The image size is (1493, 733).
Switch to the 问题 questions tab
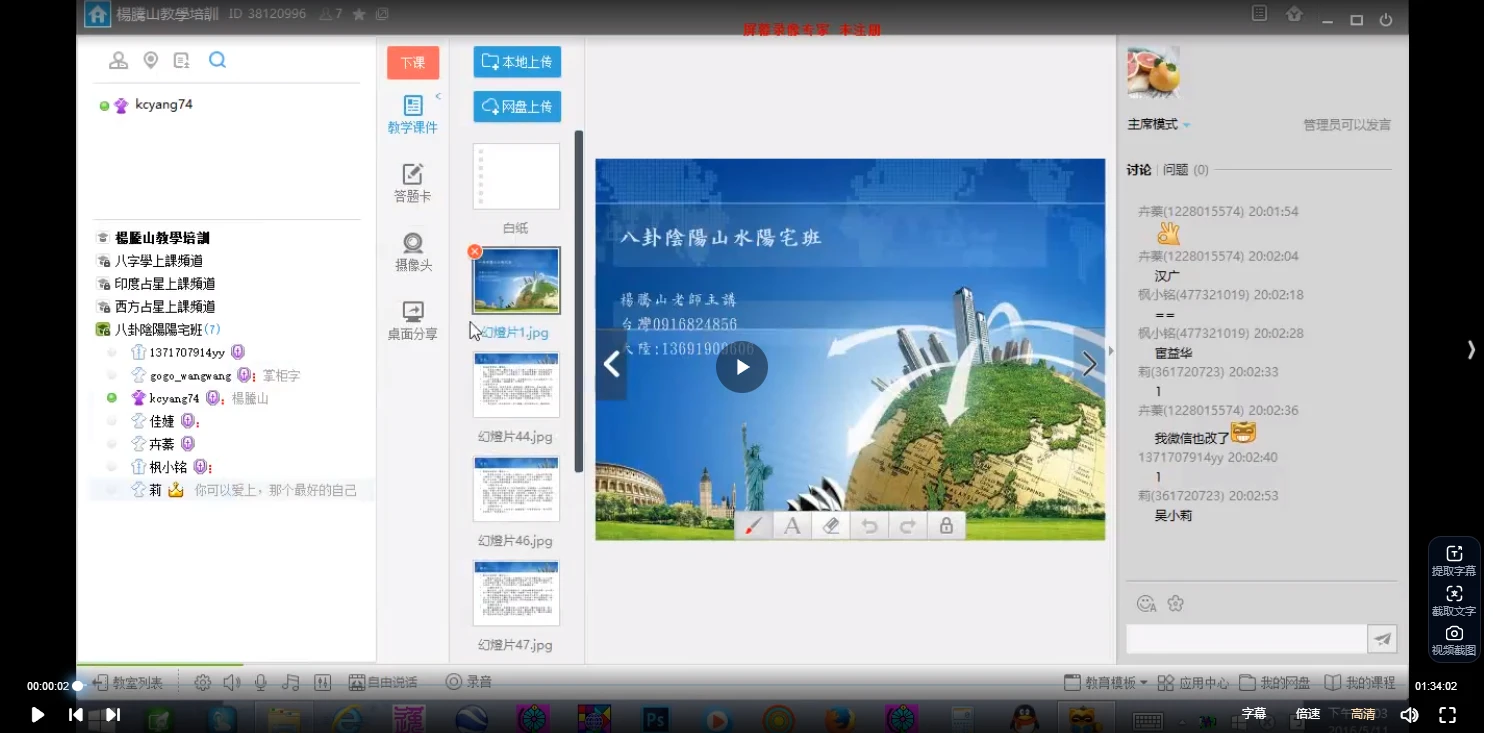tap(1185, 170)
